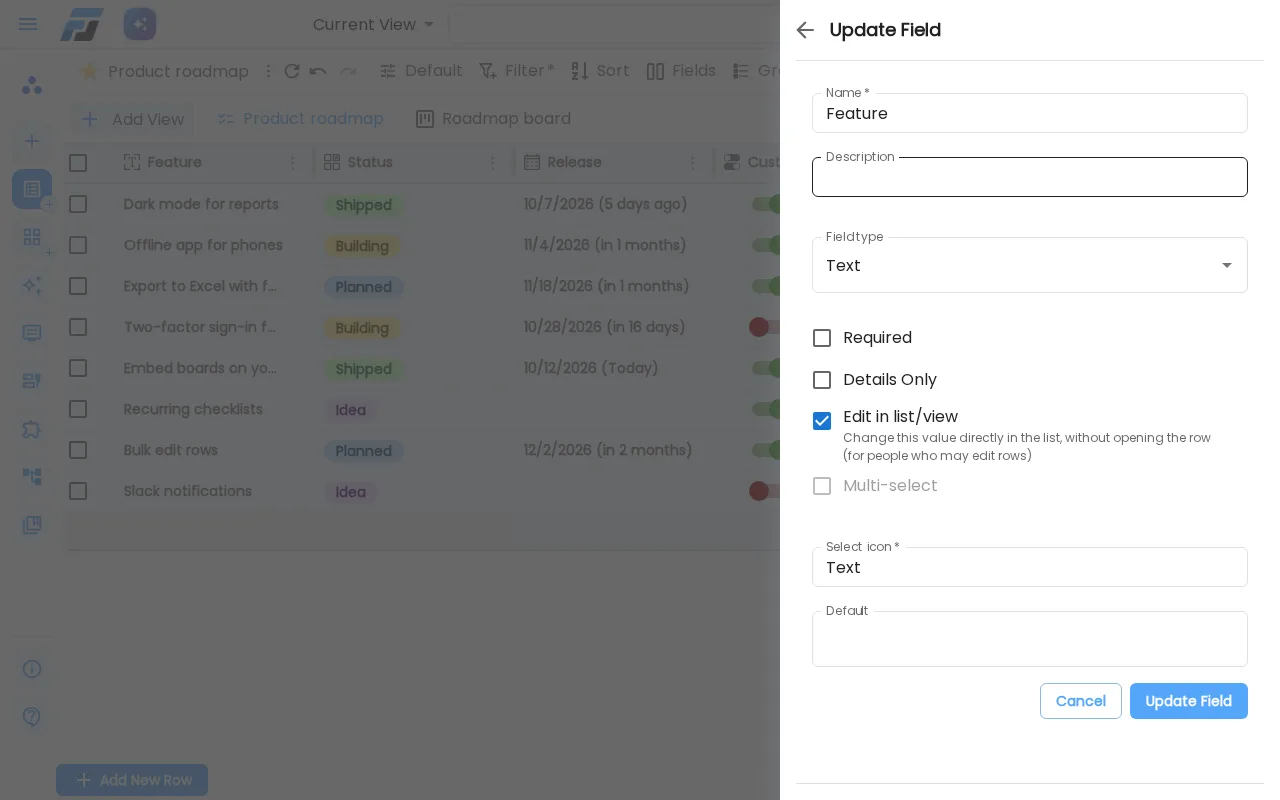Open the Filter options
1280x800 pixels.
click(x=516, y=71)
